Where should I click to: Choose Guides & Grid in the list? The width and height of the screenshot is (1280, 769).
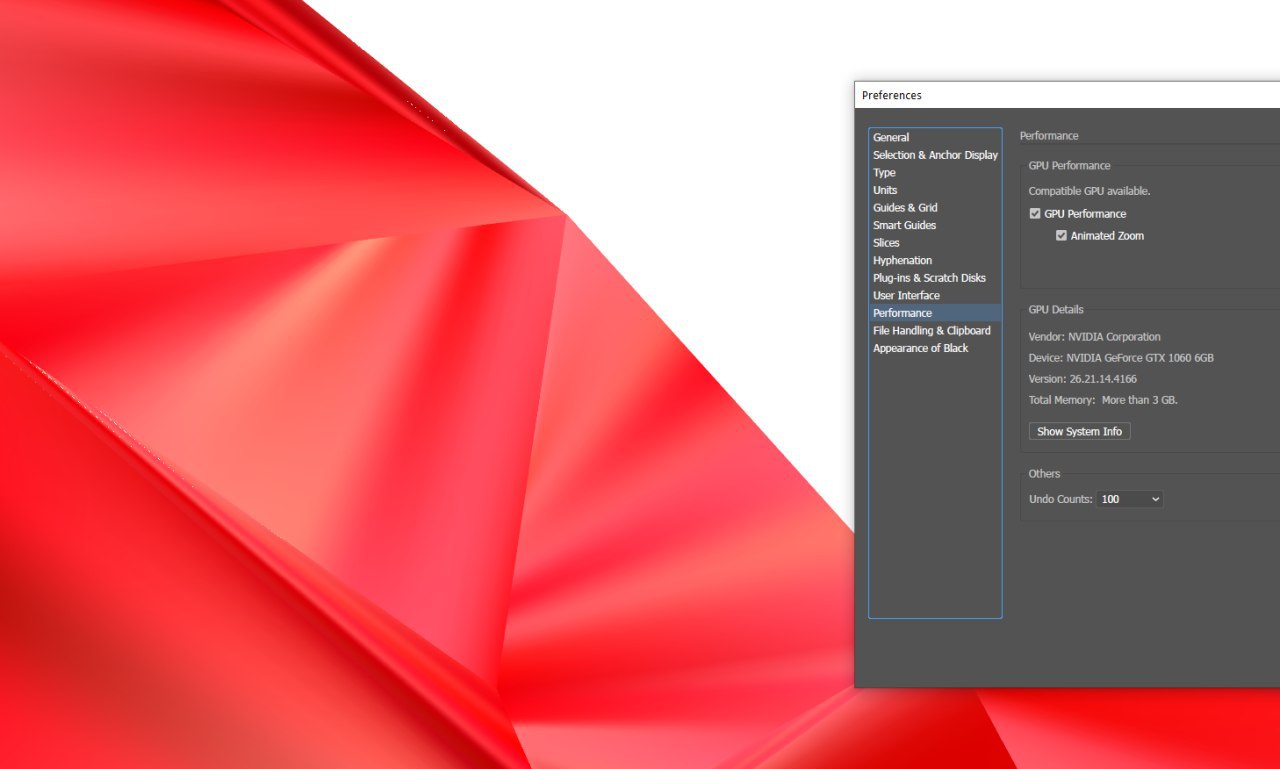(935, 208)
